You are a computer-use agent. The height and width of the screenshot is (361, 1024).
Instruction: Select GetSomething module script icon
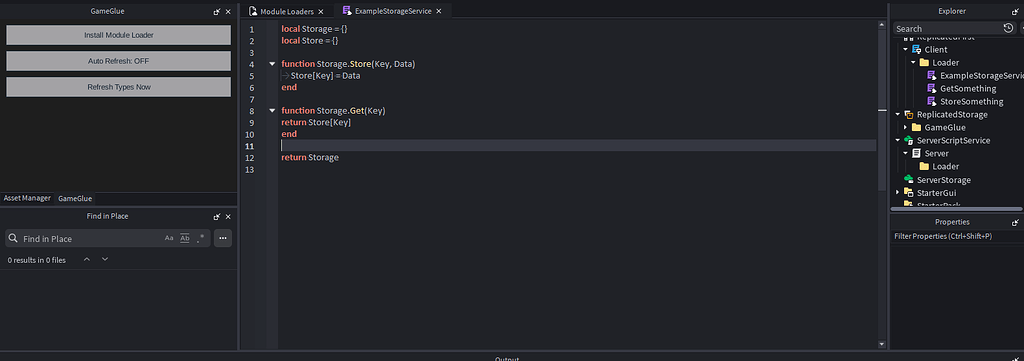tap(932, 89)
